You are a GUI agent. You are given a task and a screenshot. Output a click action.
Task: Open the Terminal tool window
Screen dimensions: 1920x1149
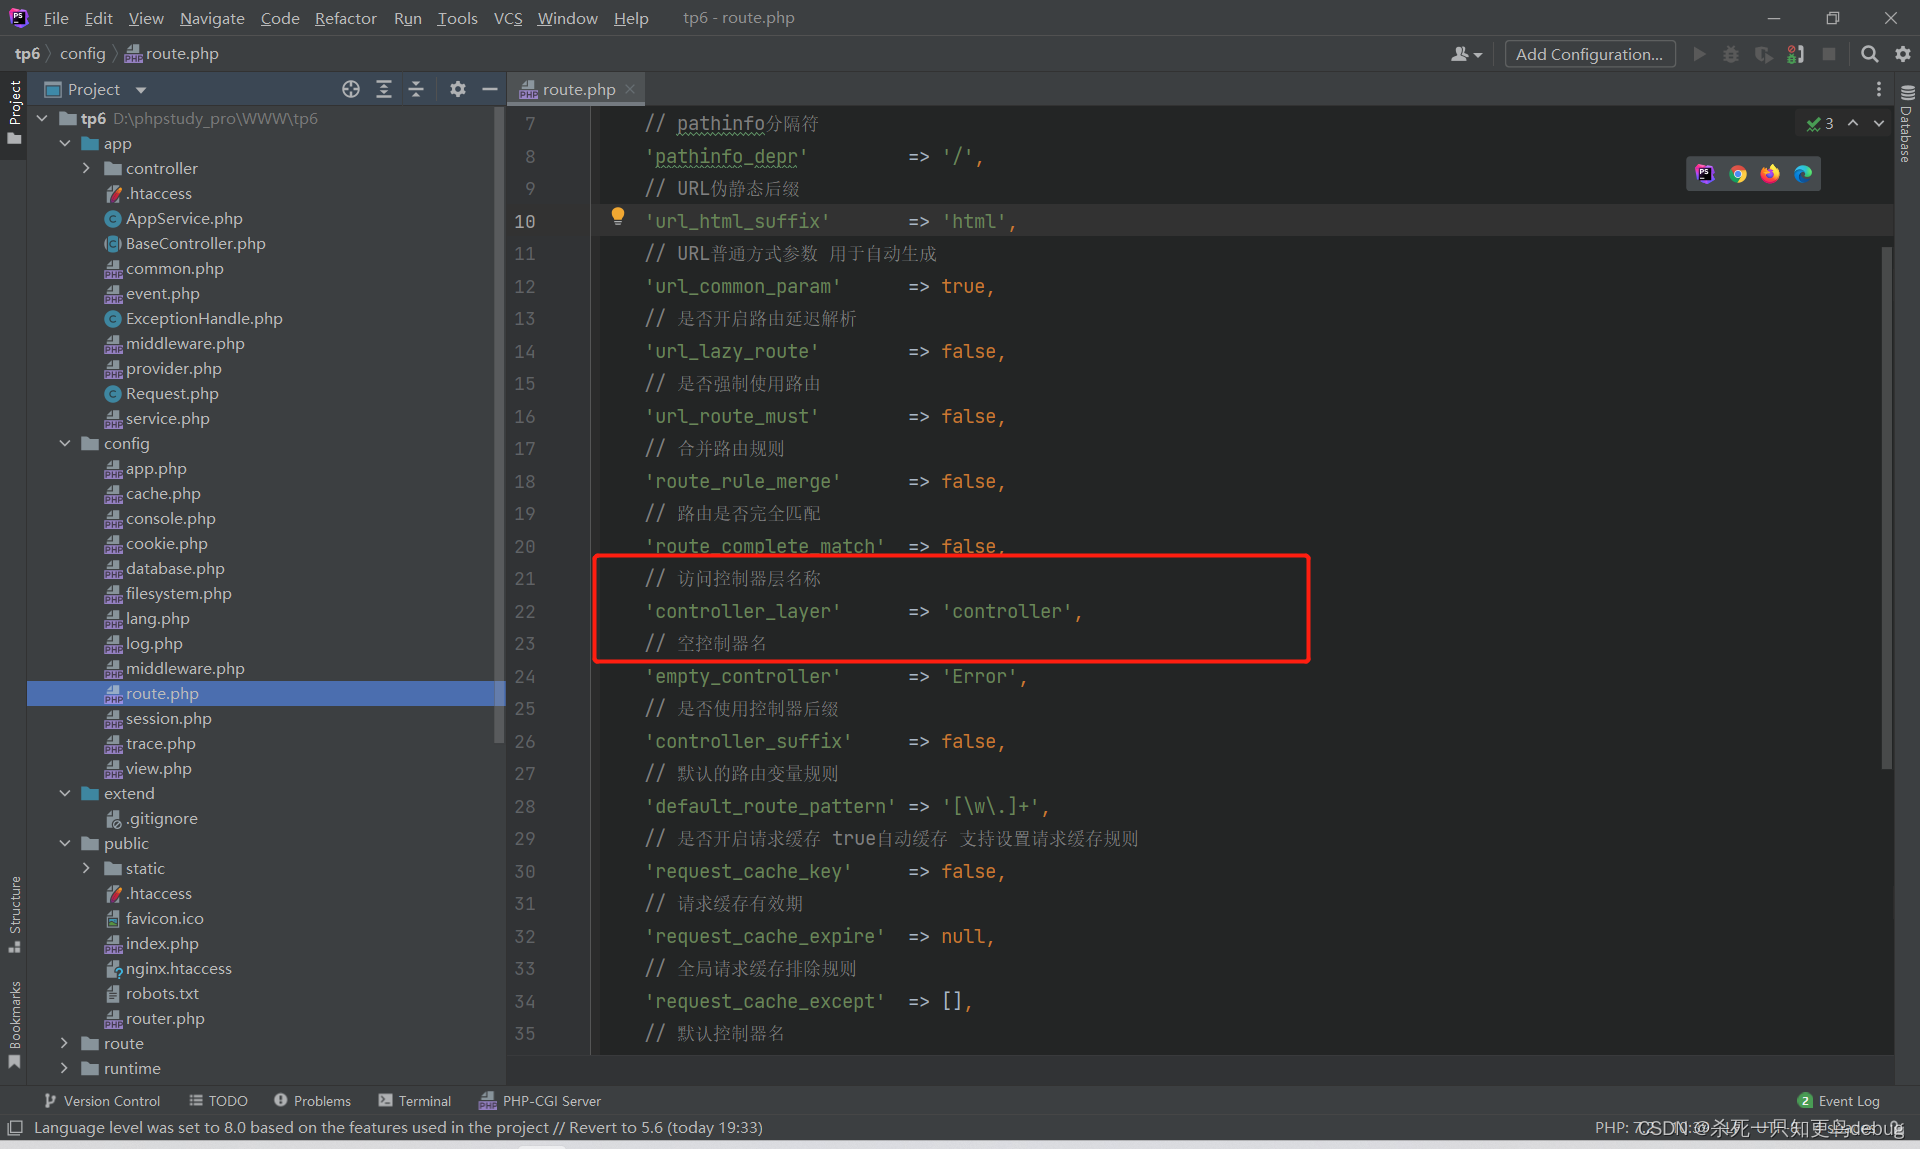[x=414, y=1100]
